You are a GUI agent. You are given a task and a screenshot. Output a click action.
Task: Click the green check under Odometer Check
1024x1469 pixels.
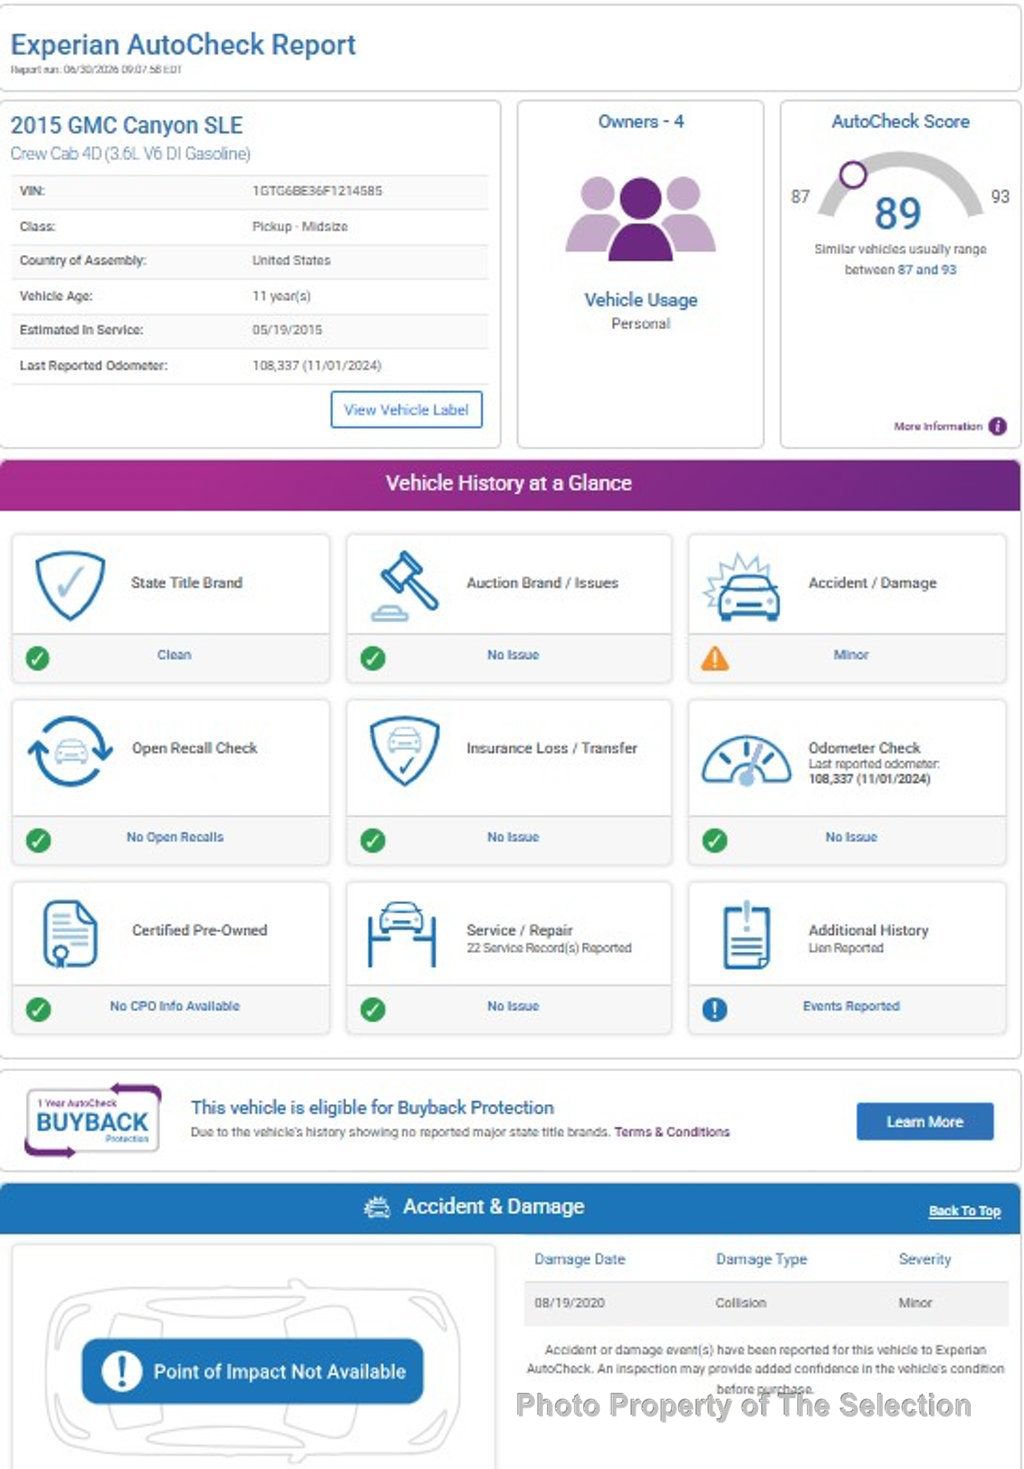715,840
